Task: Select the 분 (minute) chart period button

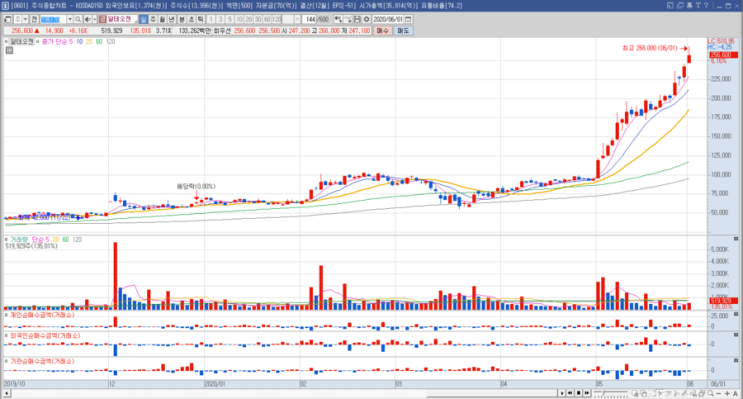Action: 181,19
